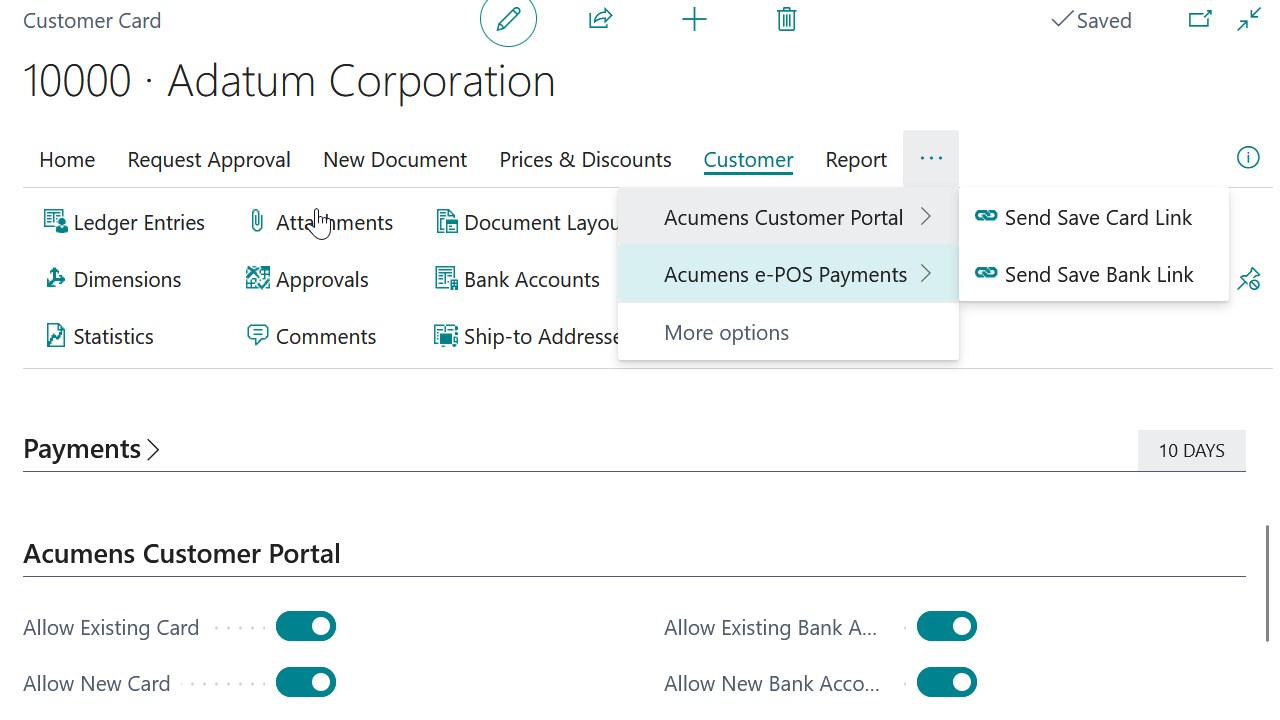The height and width of the screenshot is (720, 1280).
Task: Disable the Allow Existing Card toggle
Action: coord(305,626)
